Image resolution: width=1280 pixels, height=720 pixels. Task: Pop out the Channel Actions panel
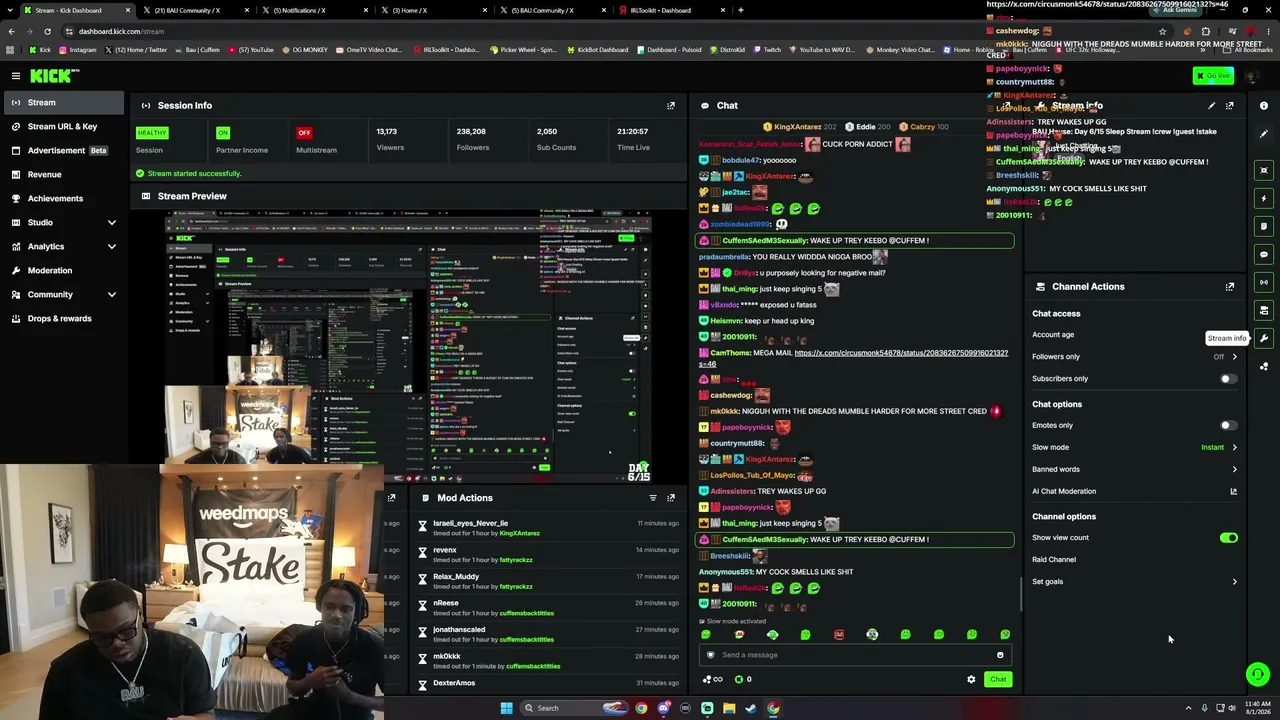point(1230,286)
